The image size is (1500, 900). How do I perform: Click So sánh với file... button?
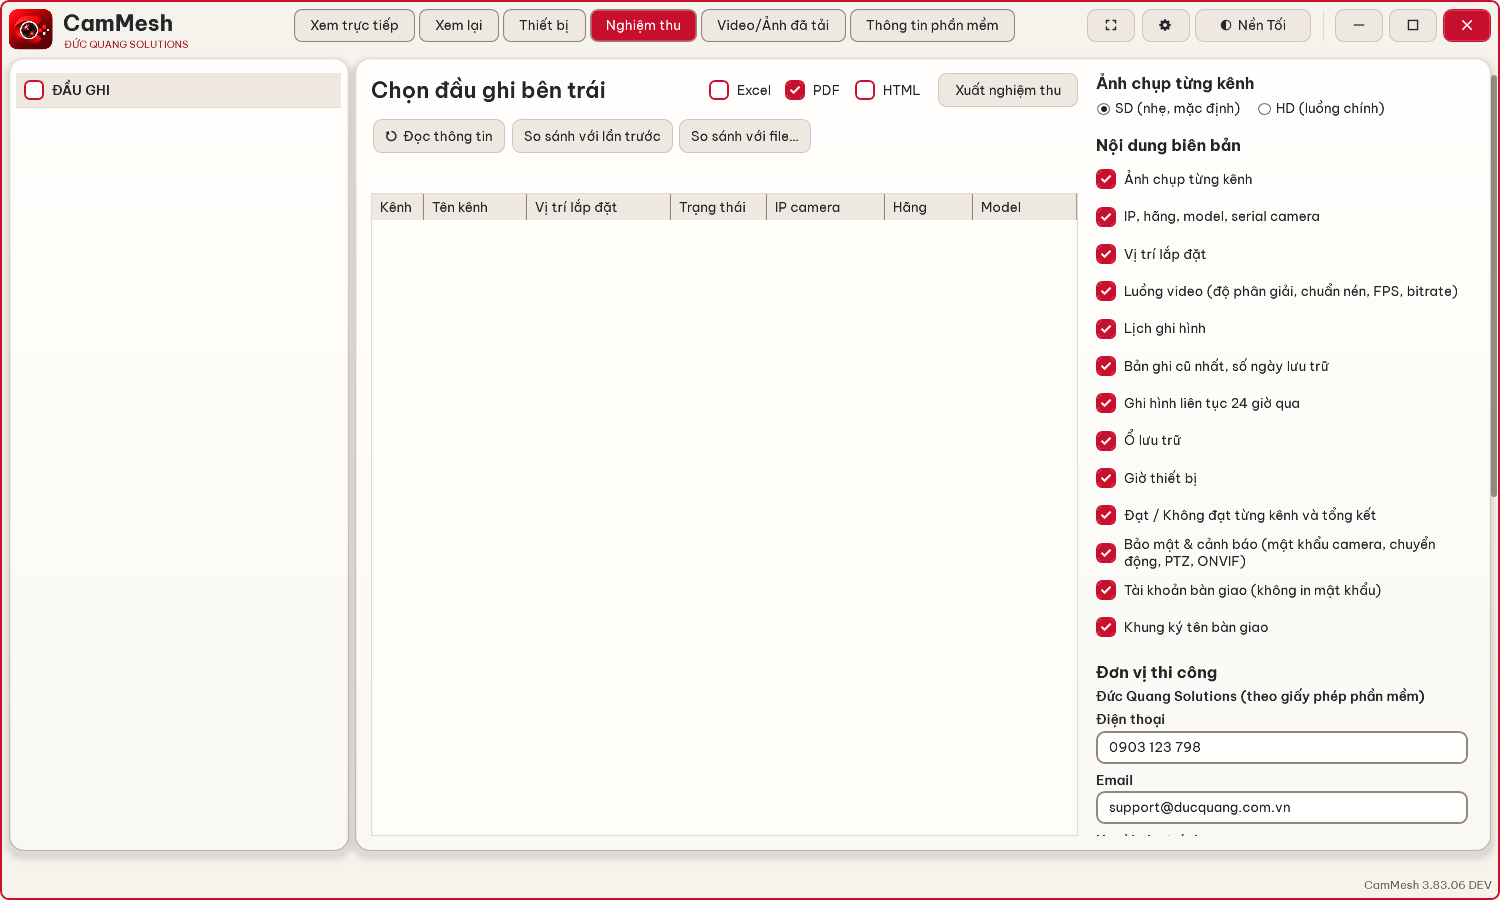coord(745,136)
